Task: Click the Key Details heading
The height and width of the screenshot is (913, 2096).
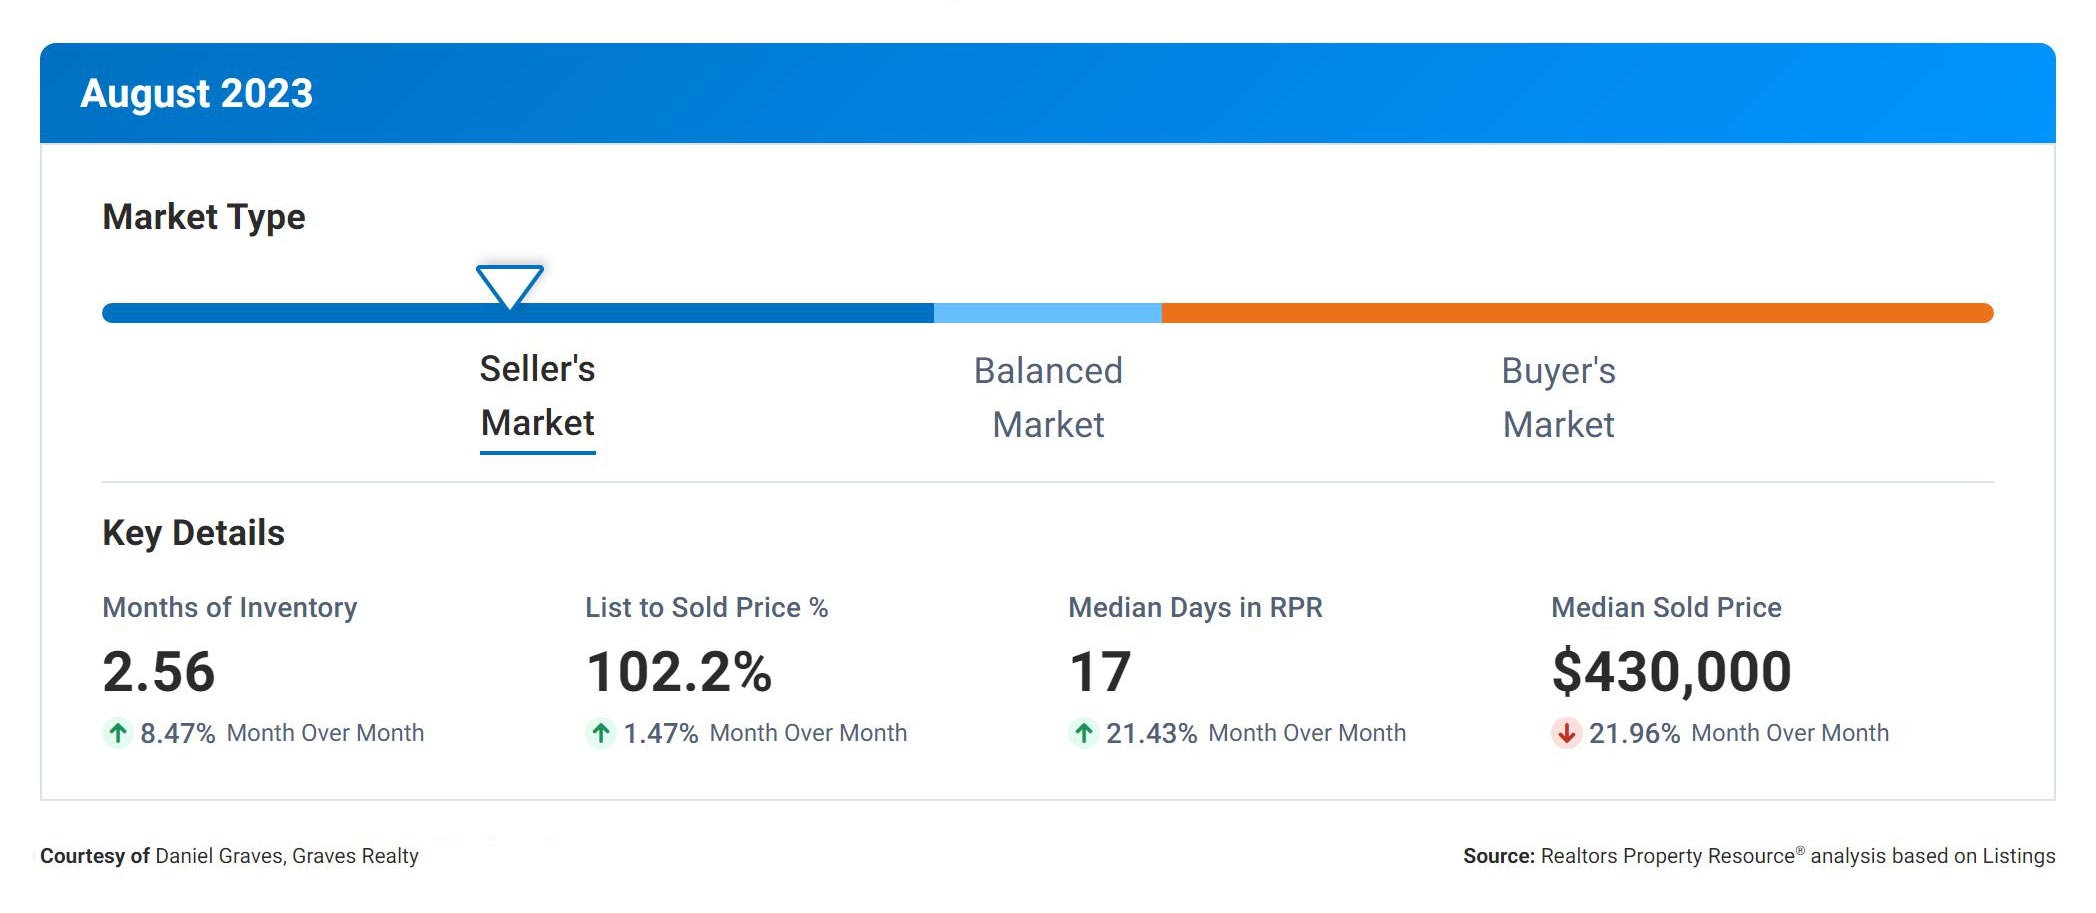Action: pos(193,533)
